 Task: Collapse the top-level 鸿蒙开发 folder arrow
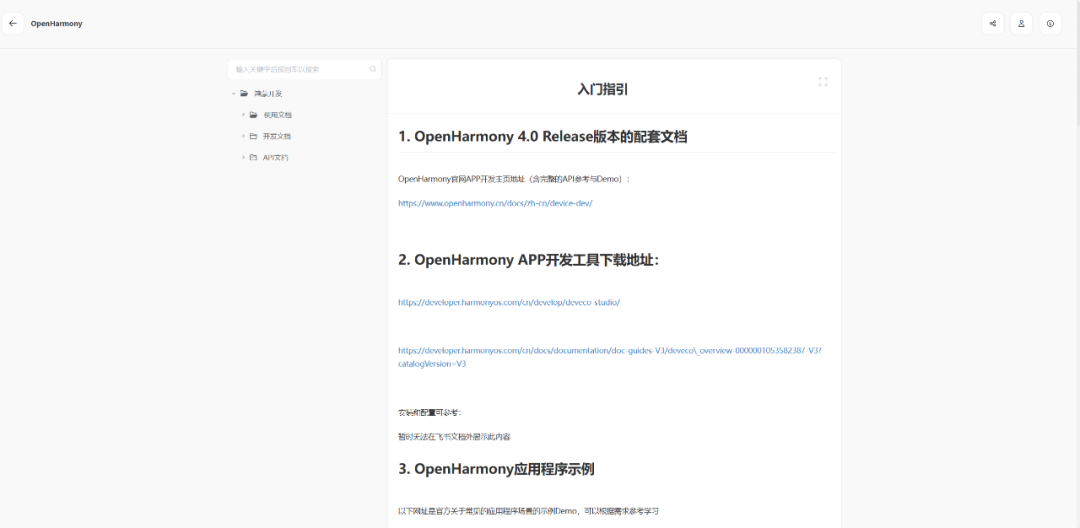(233, 94)
